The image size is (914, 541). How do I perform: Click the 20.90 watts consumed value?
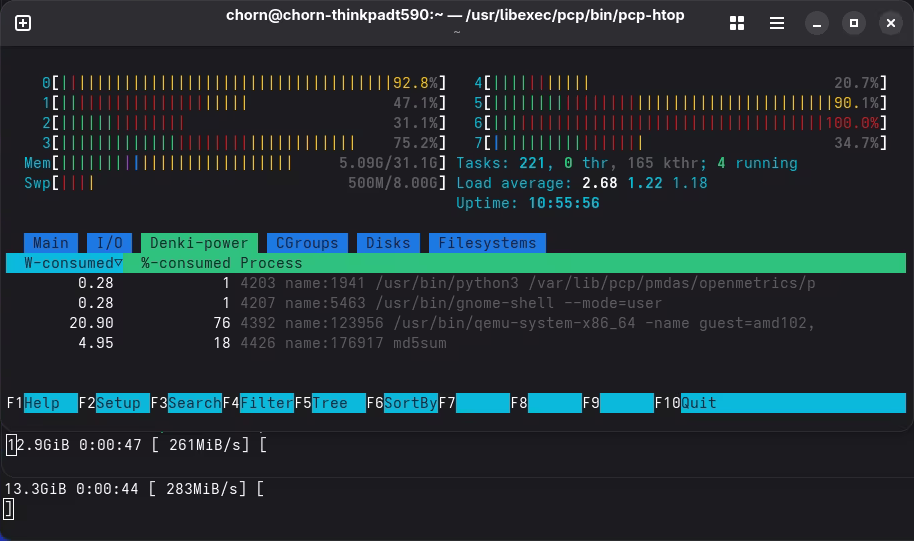tap(92, 323)
